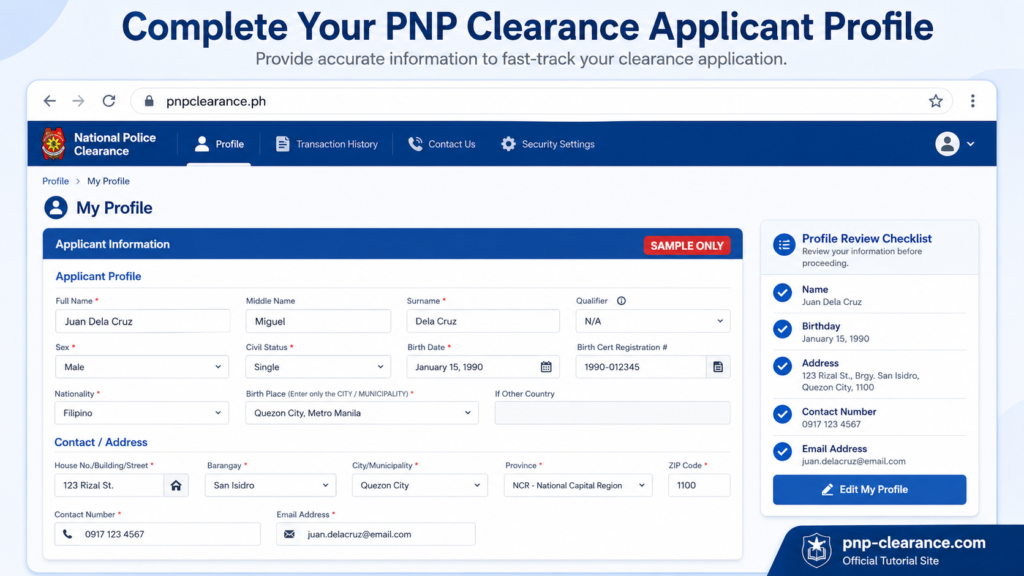The height and width of the screenshot is (576, 1024).
Task: Click checklist email juan.delacruz@email.com text
Action: coord(853,461)
